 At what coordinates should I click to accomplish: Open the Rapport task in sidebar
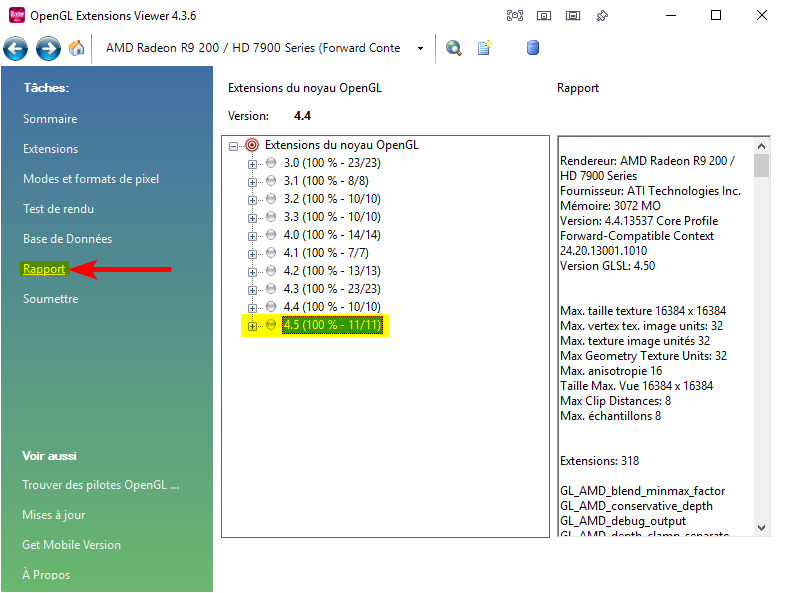[44, 269]
